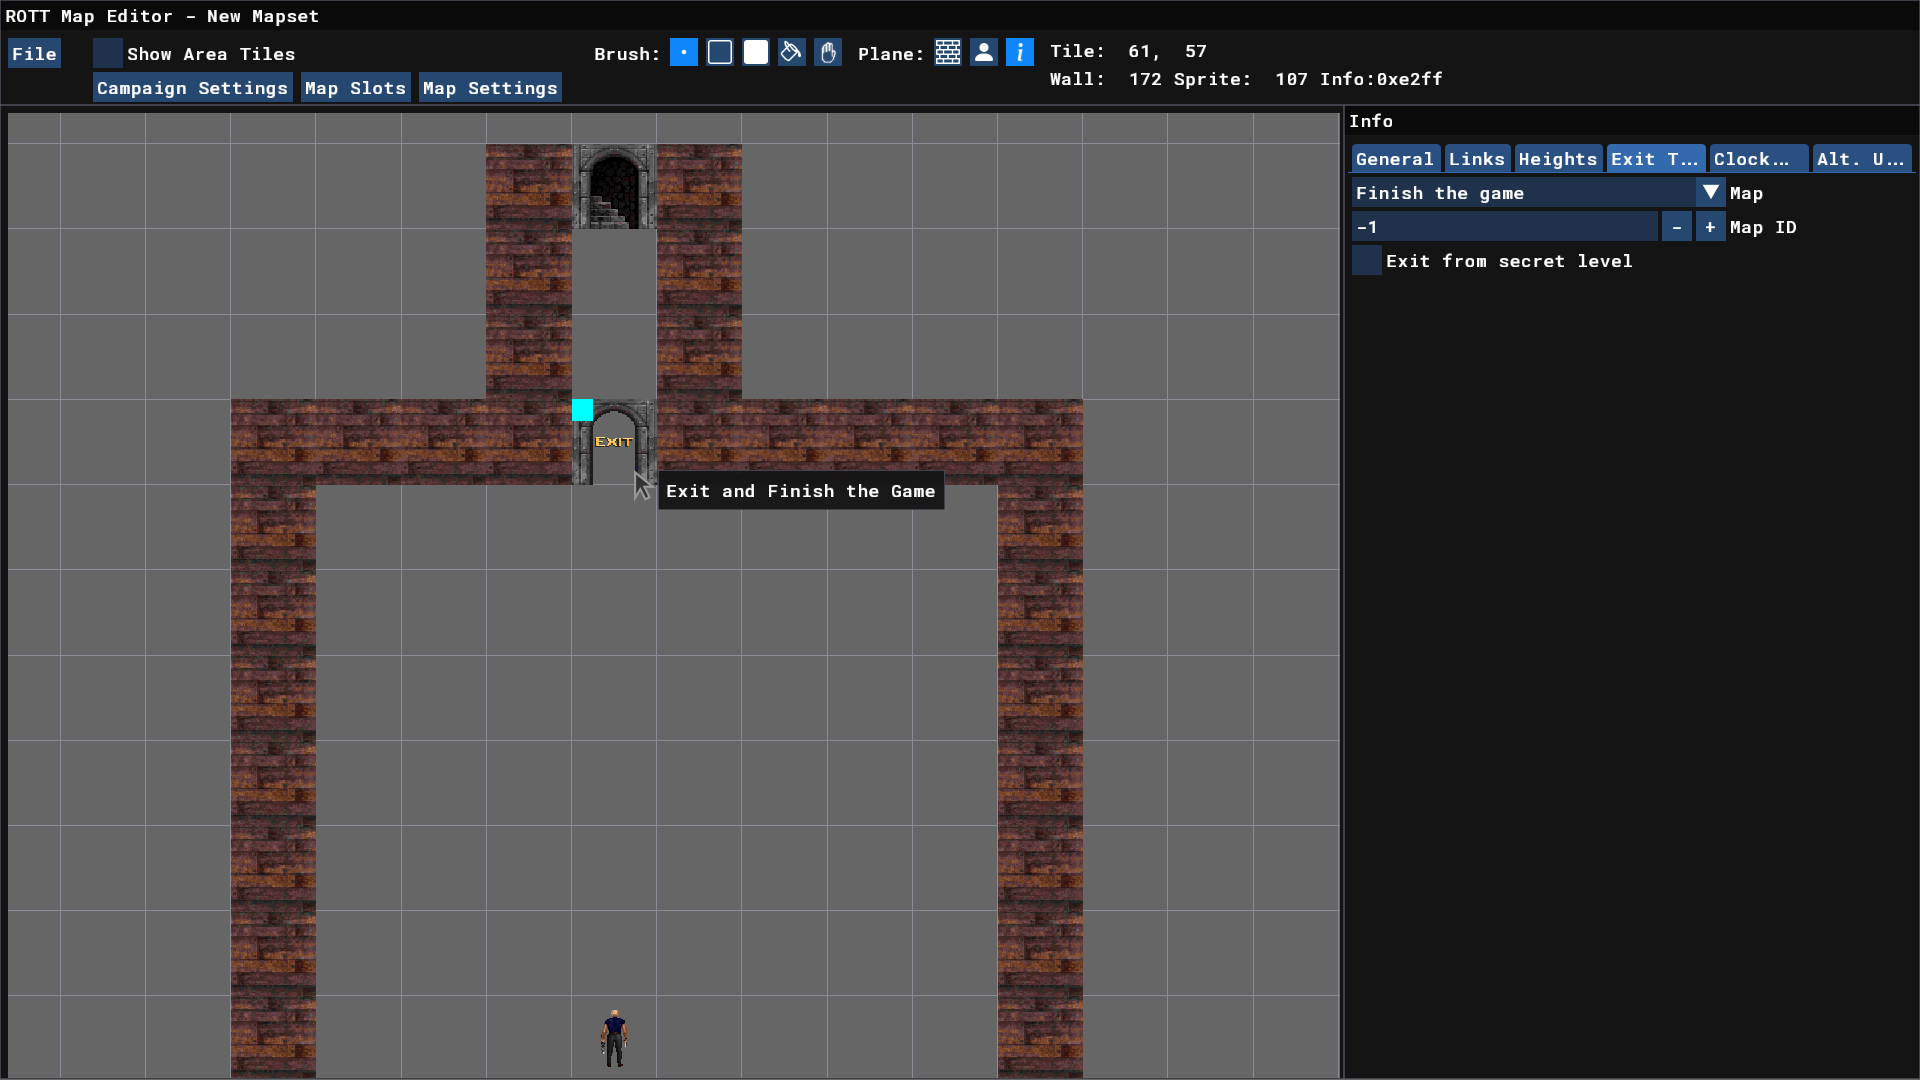The image size is (1920, 1080).
Task: Switch to the info plane
Action: point(1020,53)
